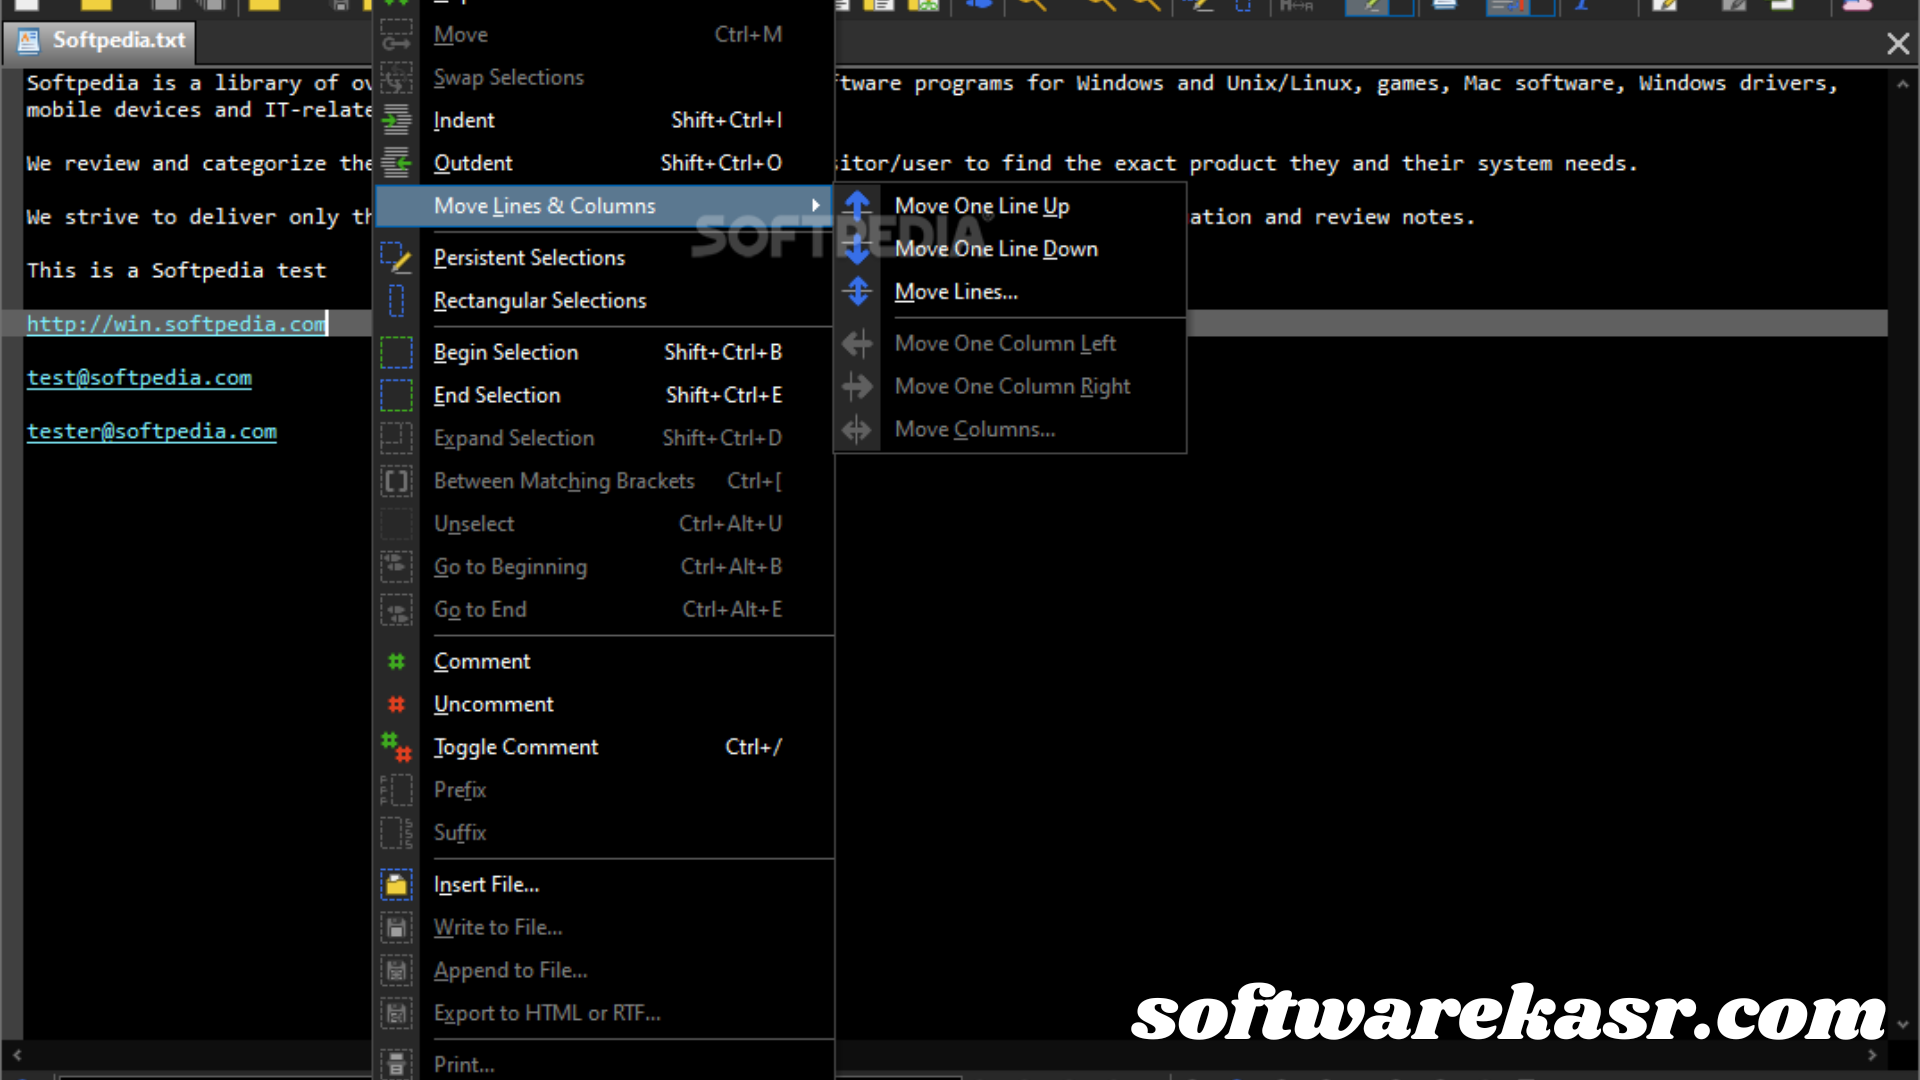The image size is (1920, 1080).
Task: Click the End Selection icon
Action: pos(396,396)
